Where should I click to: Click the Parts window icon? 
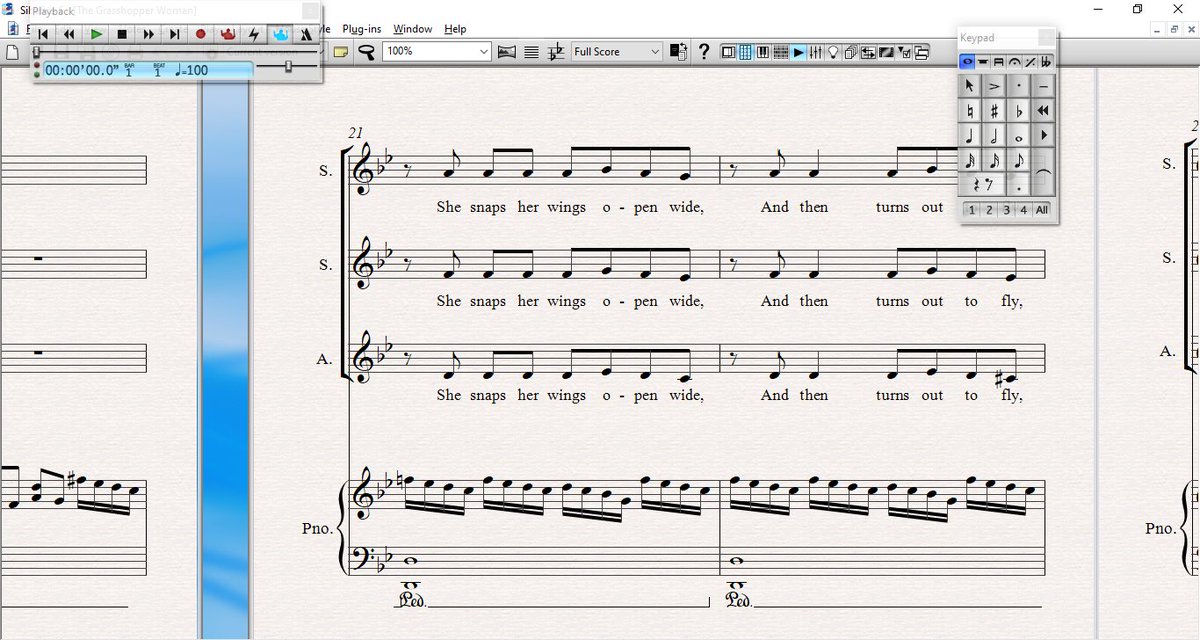[x=851, y=52]
